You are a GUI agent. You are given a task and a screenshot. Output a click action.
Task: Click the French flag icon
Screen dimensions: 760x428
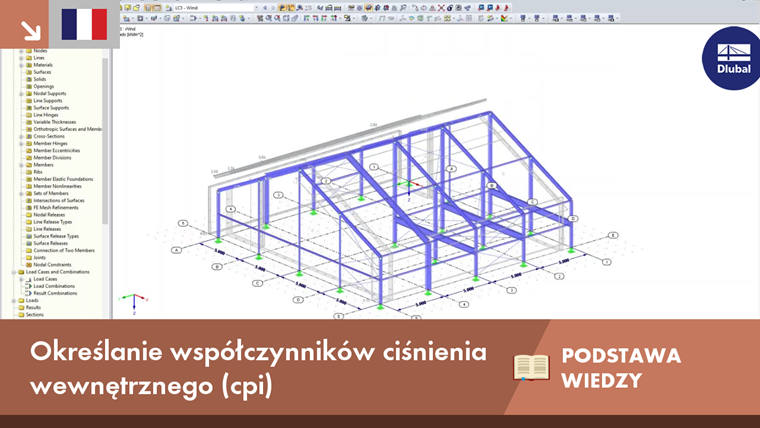[x=84, y=24]
